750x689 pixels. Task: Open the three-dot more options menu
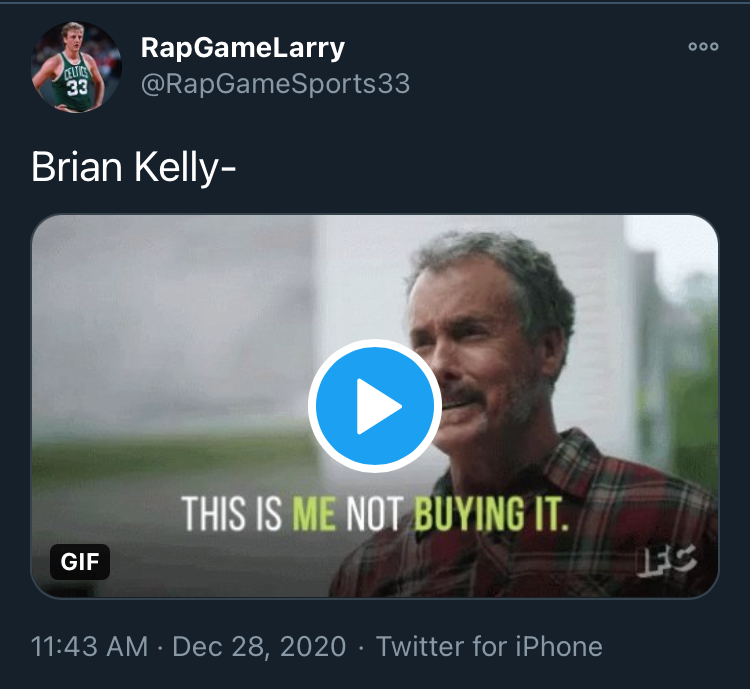pos(703,47)
